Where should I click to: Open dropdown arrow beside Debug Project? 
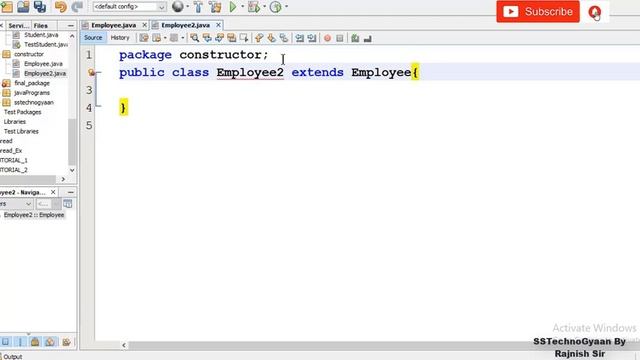click(264, 7)
